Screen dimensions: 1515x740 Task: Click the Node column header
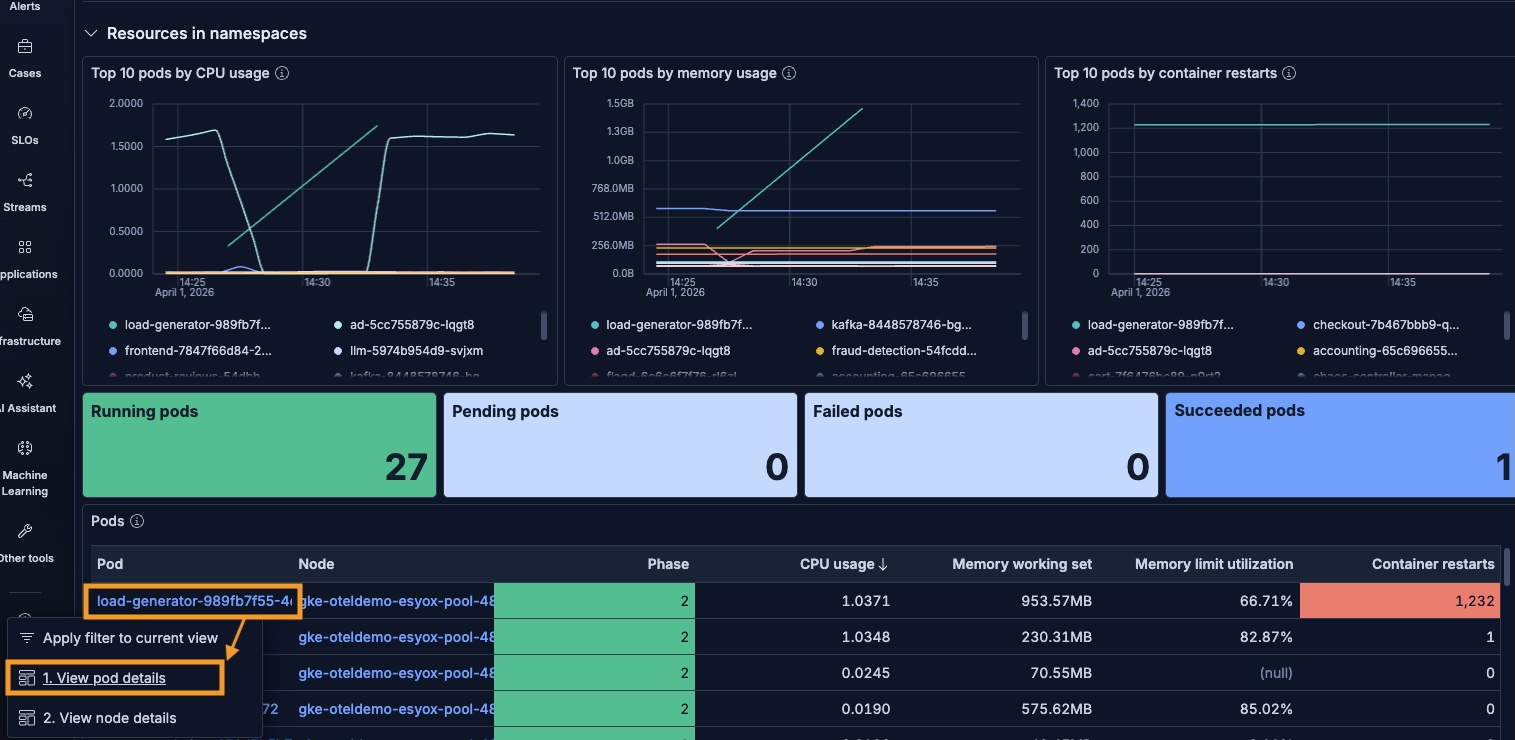point(316,564)
